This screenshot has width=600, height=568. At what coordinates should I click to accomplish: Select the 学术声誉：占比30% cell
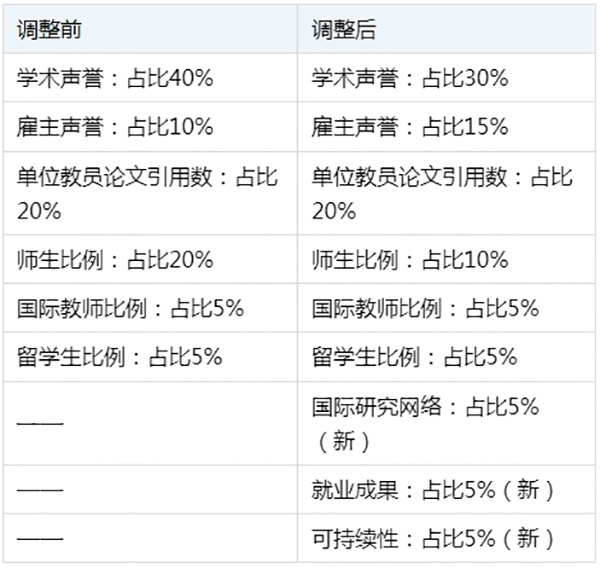coord(447,78)
